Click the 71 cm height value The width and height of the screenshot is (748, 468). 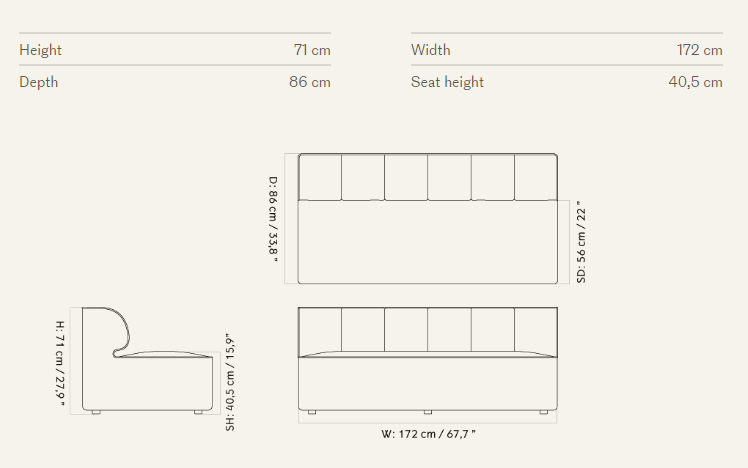(x=311, y=50)
